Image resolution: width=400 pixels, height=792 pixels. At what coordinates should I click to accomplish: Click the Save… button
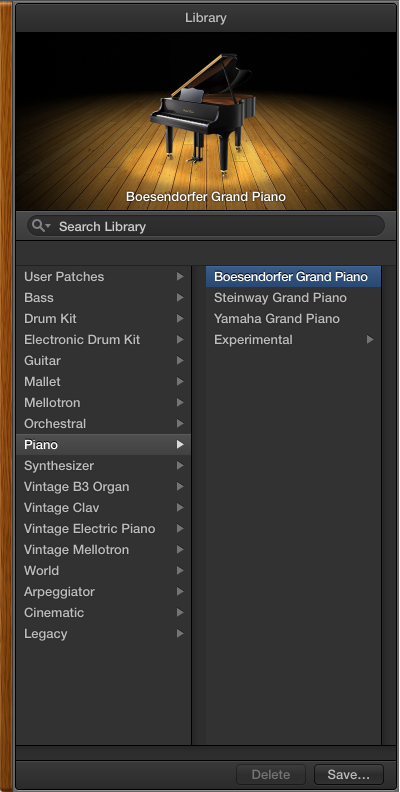click(348, 774)
